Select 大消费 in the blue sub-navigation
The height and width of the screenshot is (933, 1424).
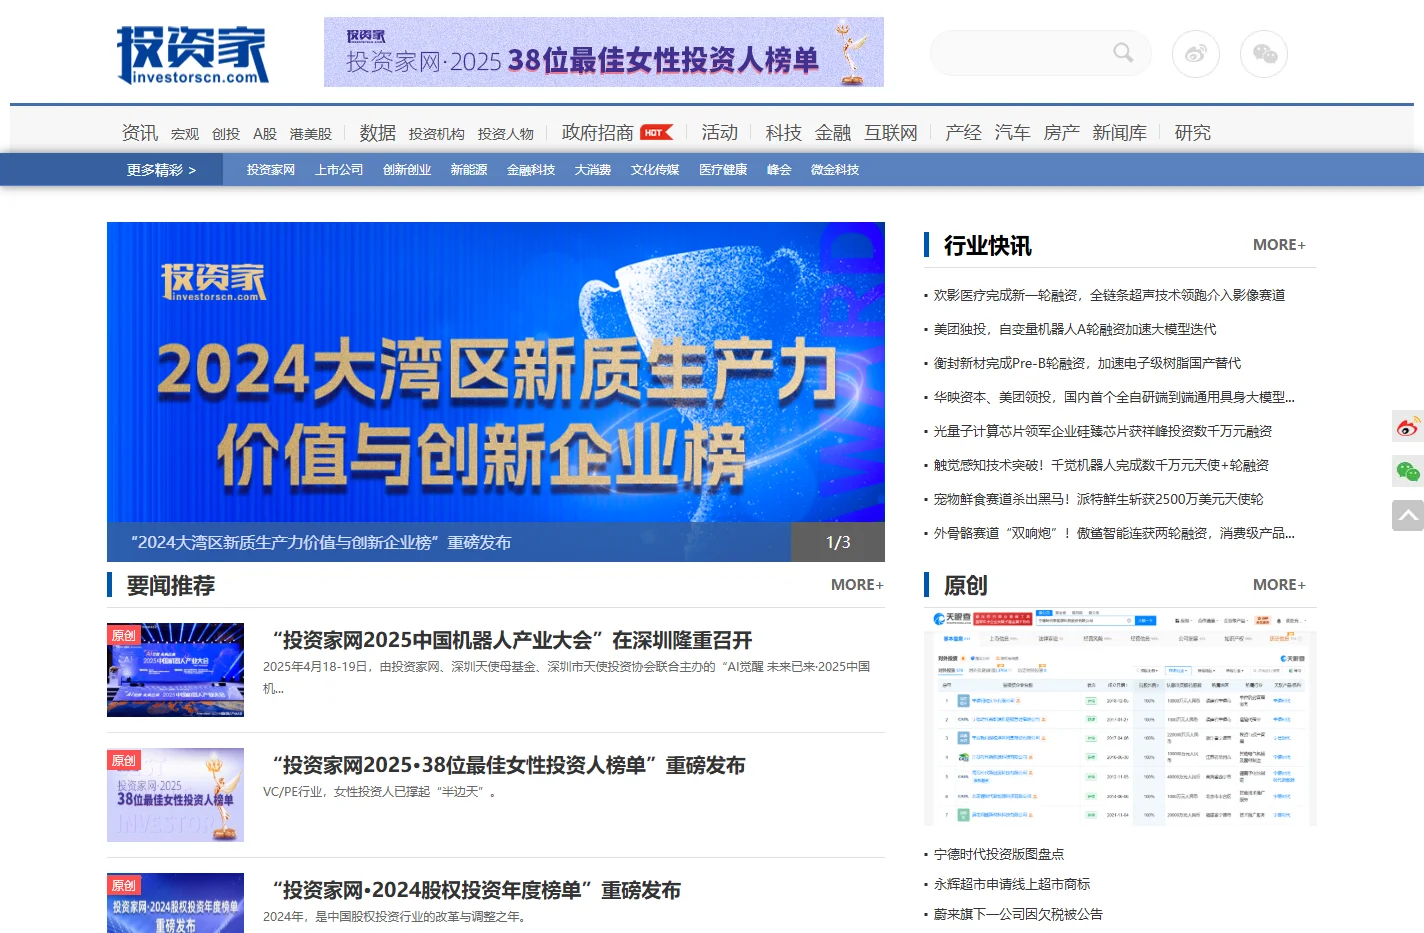tap(593, 170)
